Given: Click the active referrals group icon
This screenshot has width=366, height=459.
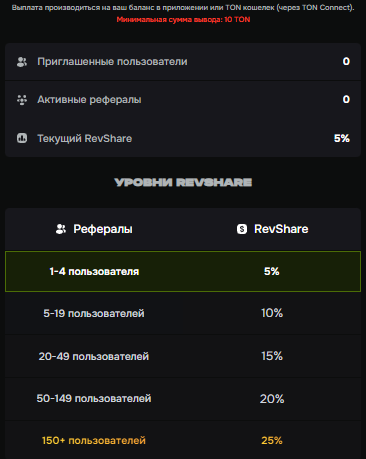Looking at the screenshot, I should pyautogui.click(x=22, y=100).
